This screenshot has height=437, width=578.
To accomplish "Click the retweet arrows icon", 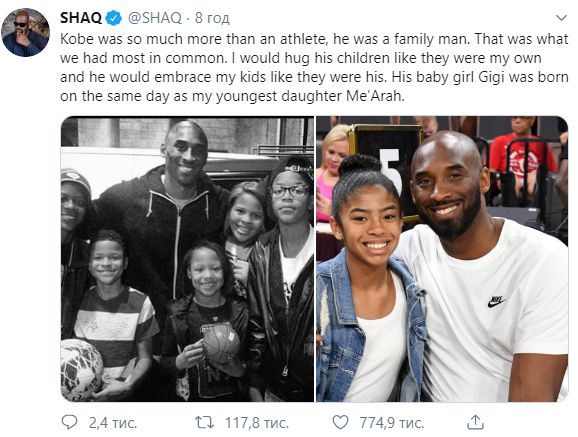I will point(204,423).
